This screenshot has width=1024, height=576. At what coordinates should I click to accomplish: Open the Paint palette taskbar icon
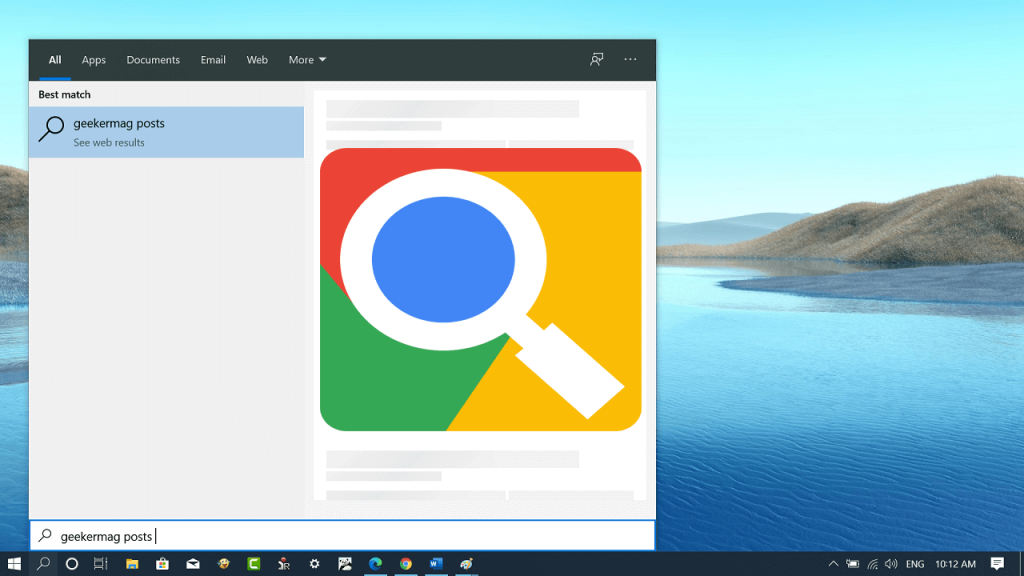click(x=466, y=564)
